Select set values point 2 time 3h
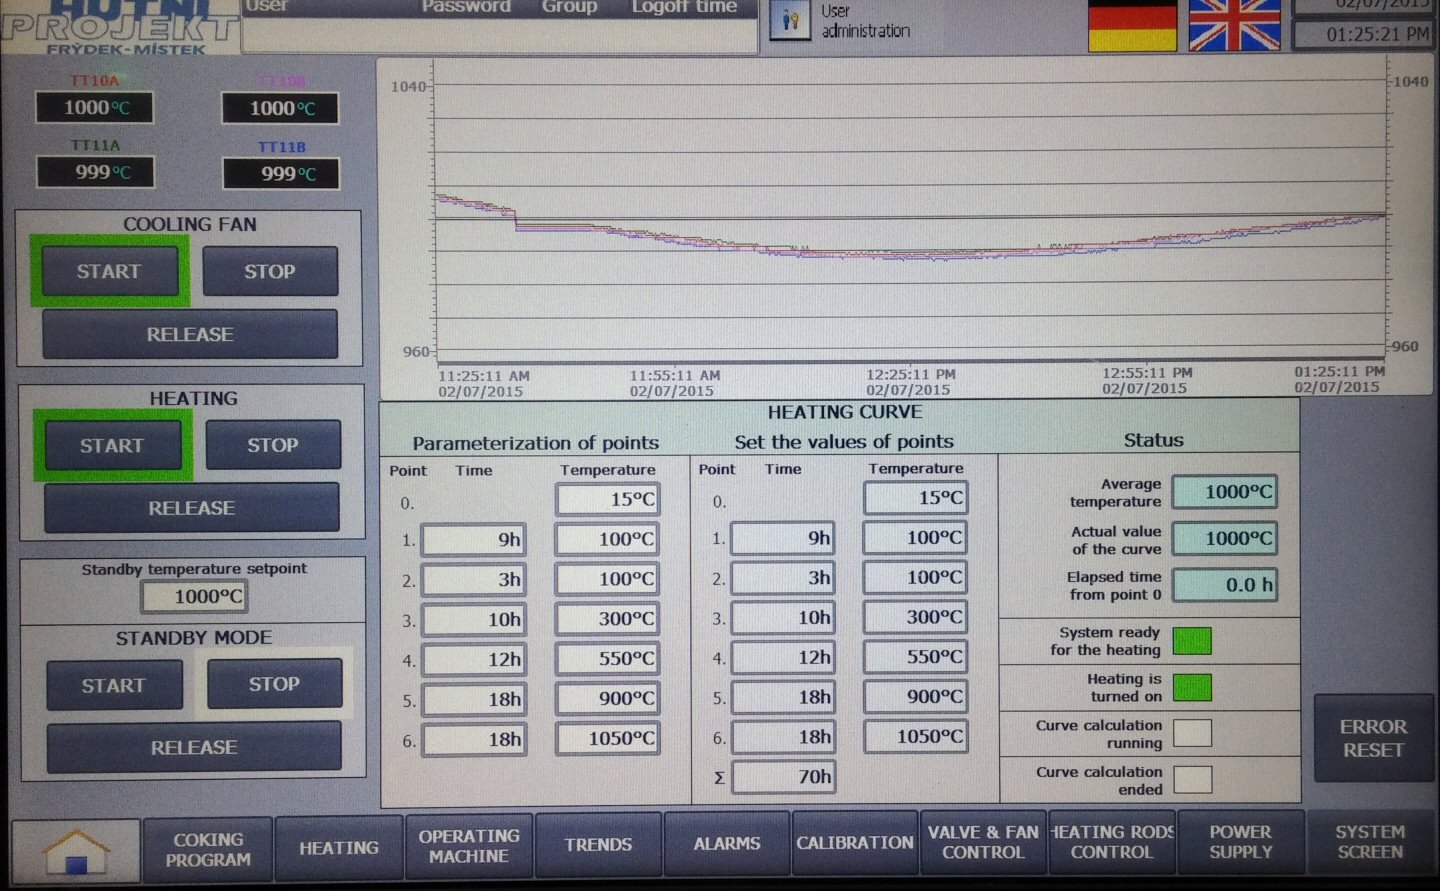1440x891 pixels. point(783,578)
